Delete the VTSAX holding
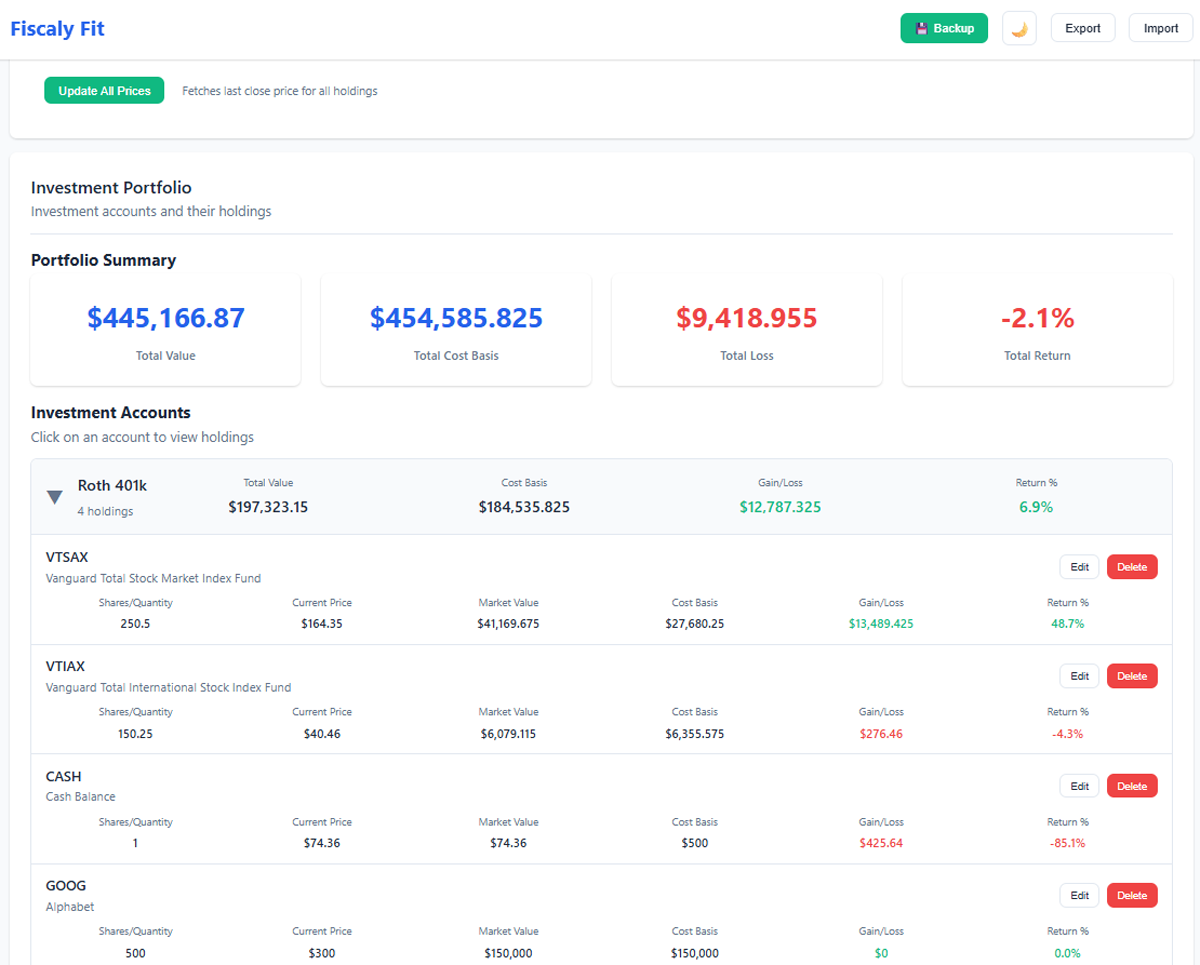The height and width of the screenshot is (965, 1200). [x=1131, y=566]
